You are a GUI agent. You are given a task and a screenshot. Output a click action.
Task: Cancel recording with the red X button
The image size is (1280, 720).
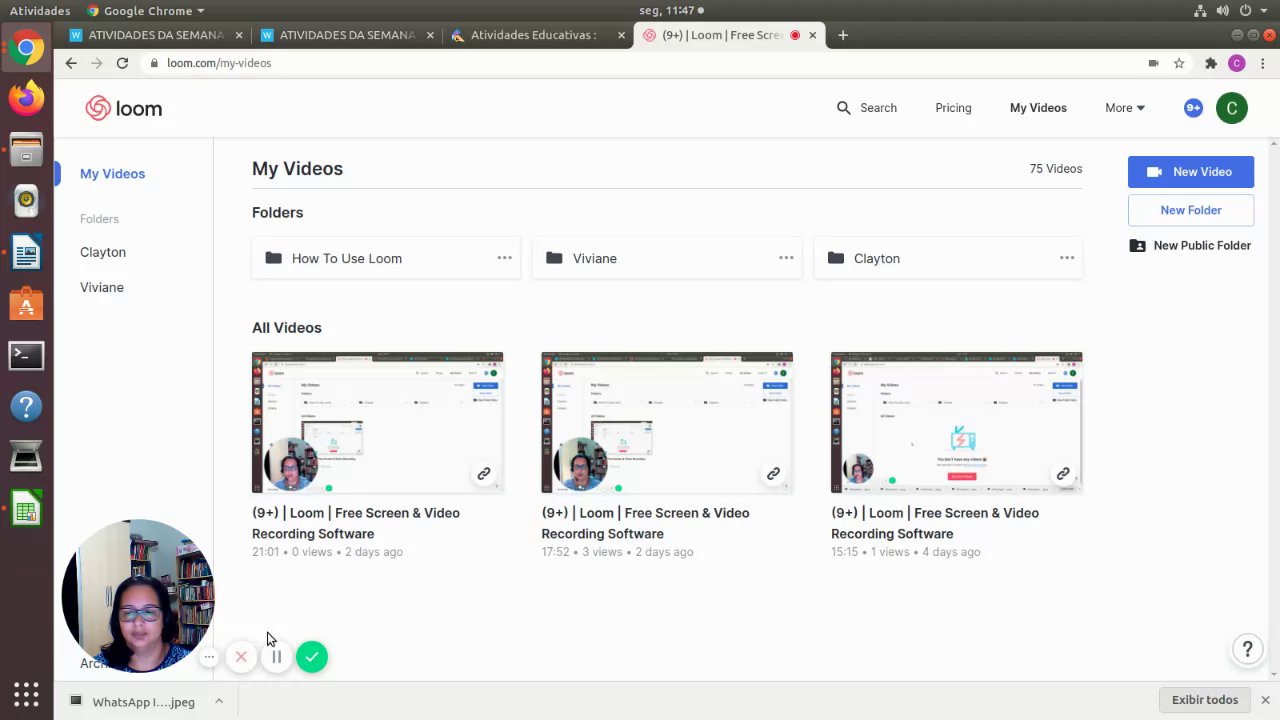[241, 657]
